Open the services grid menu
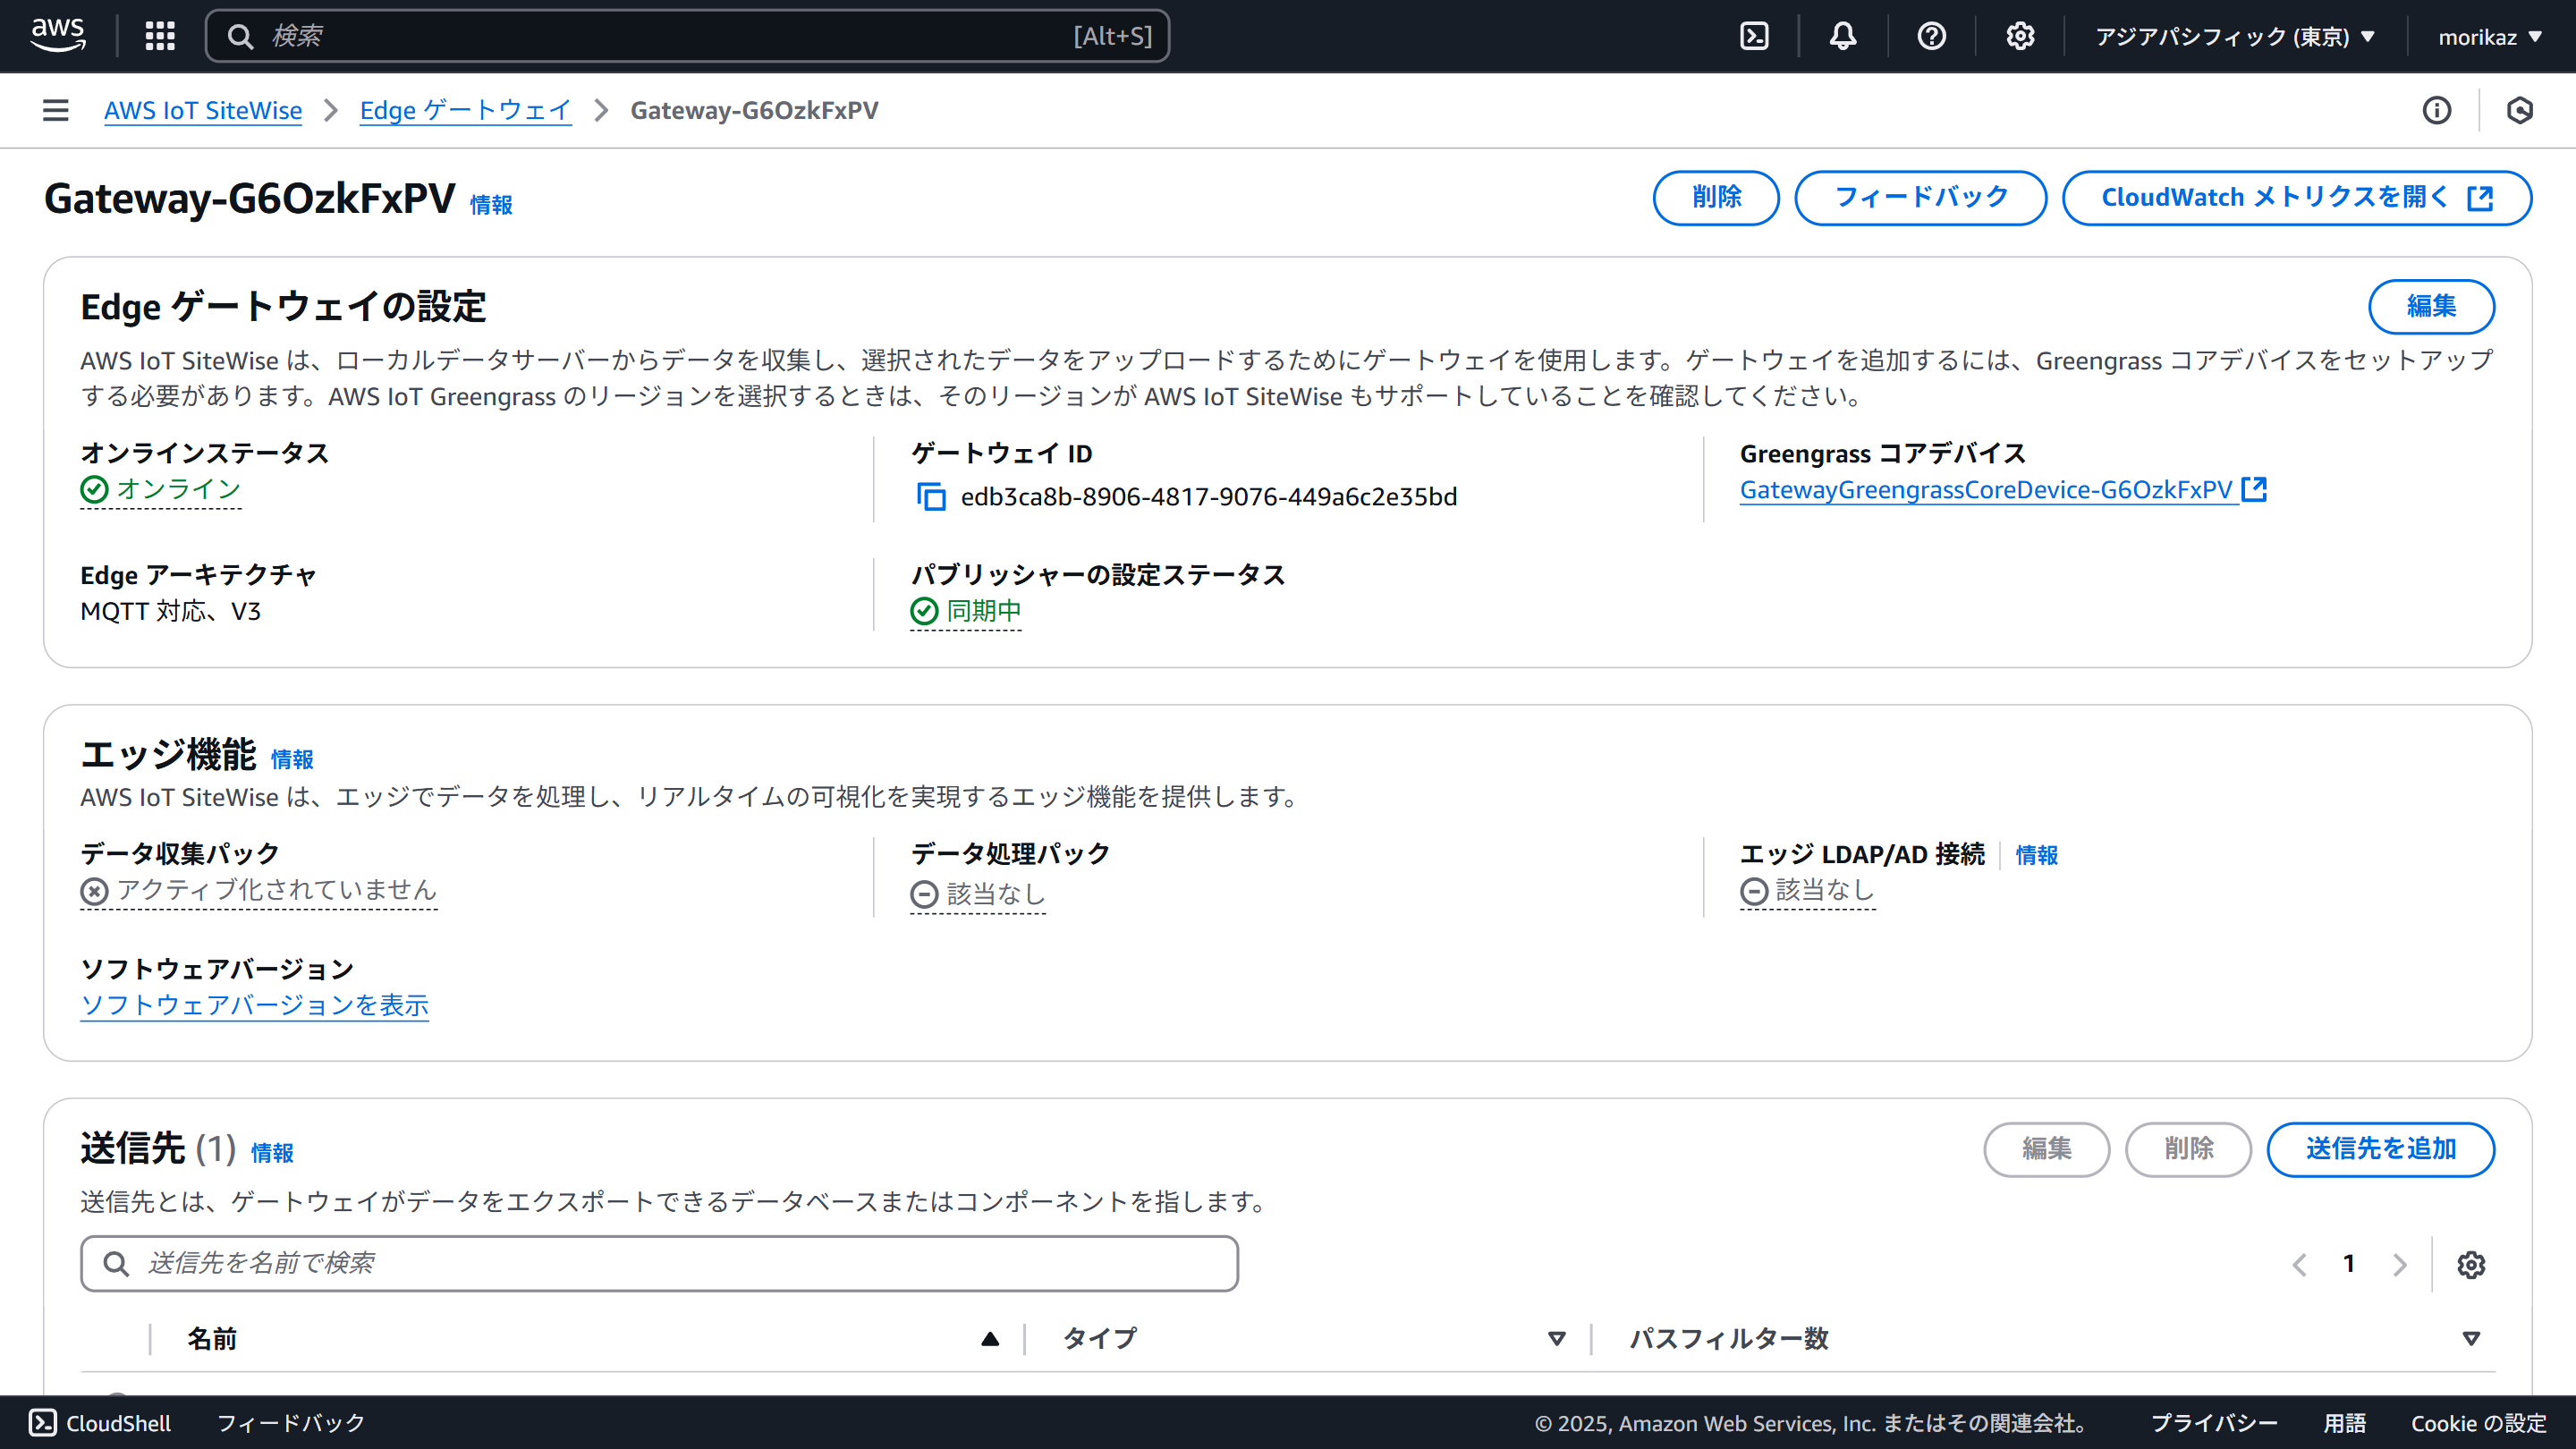 pos(160,36)
